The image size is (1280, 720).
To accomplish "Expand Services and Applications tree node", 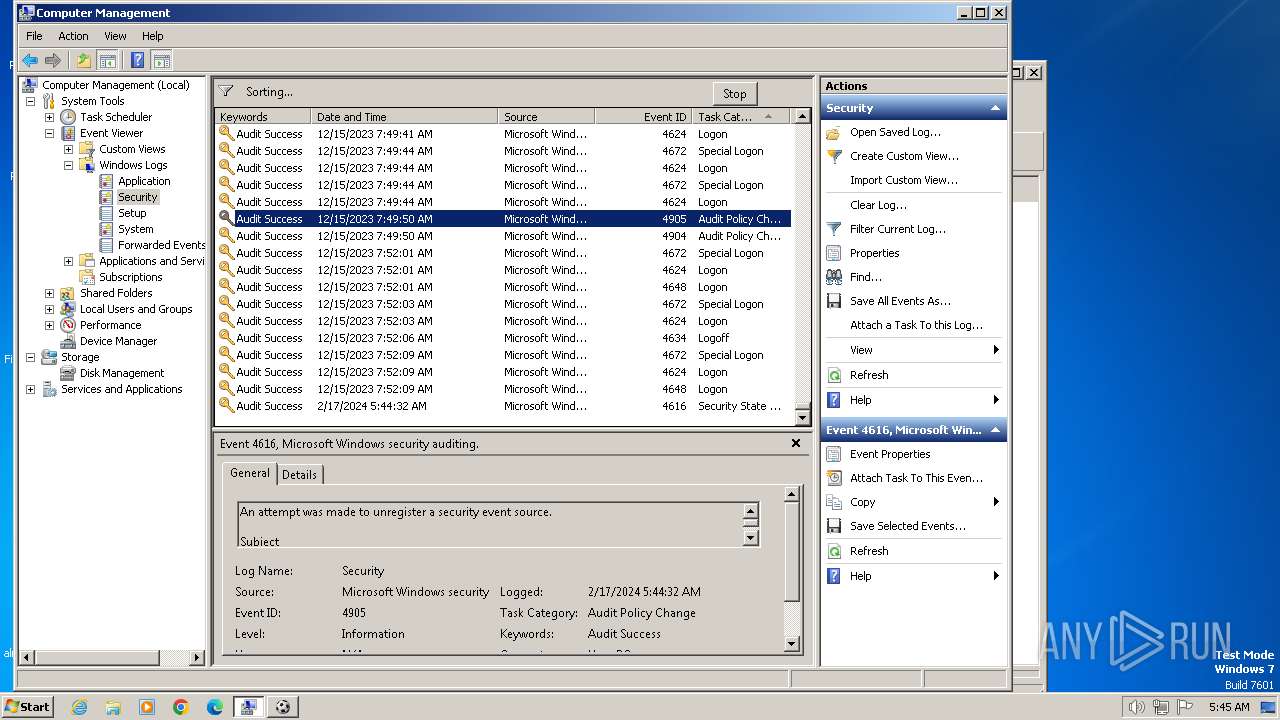I will 30,389.
